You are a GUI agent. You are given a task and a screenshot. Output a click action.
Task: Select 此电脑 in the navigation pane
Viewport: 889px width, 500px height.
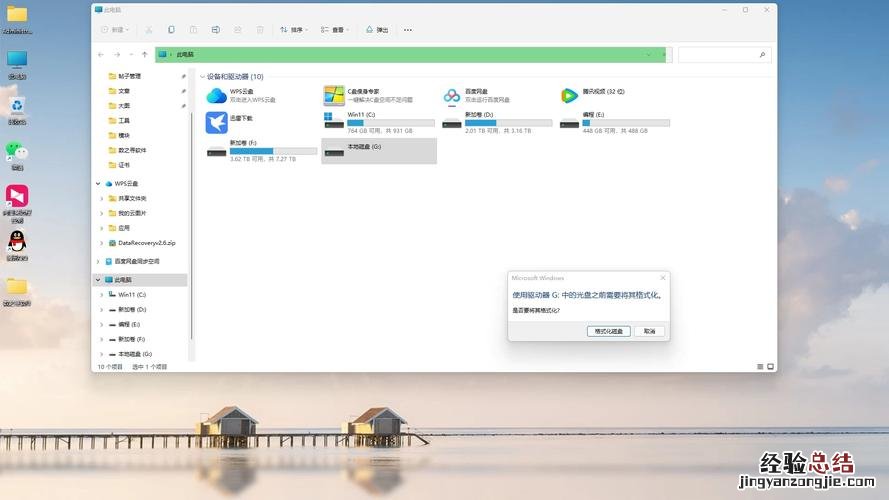(139, 280)
